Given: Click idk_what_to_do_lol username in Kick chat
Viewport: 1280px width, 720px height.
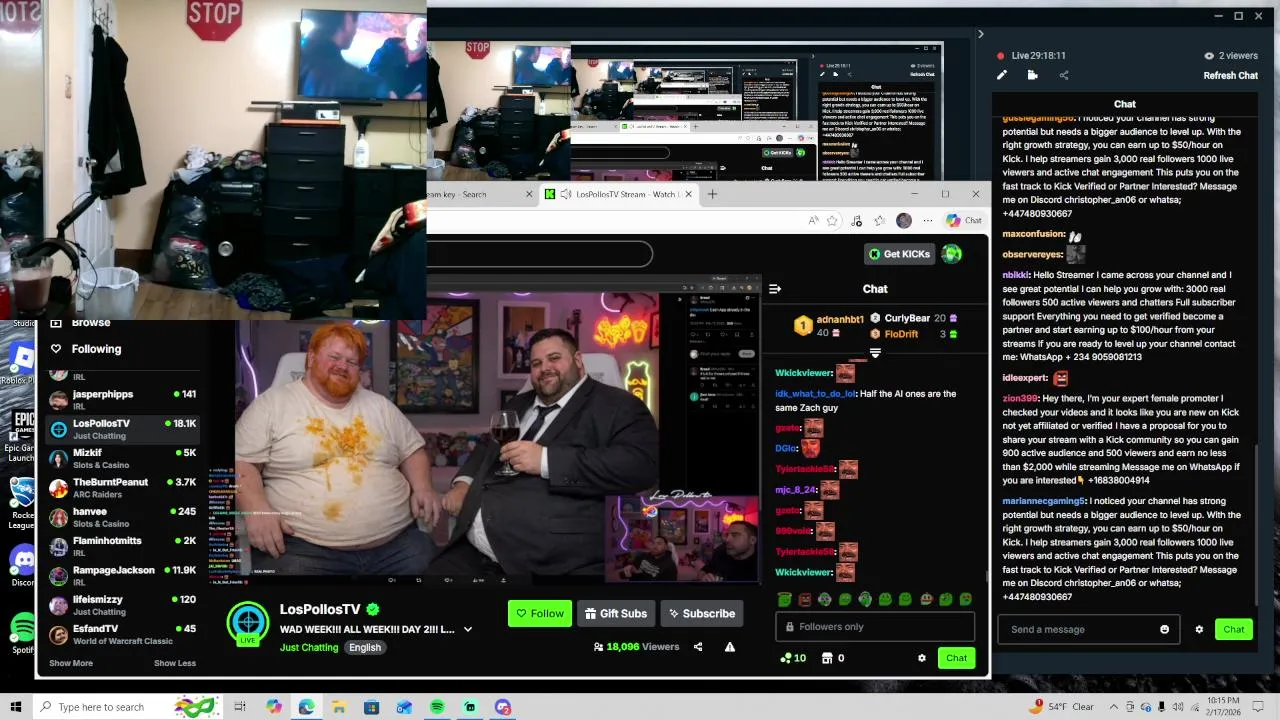Looking at the screenshot, I should (814, 394).
